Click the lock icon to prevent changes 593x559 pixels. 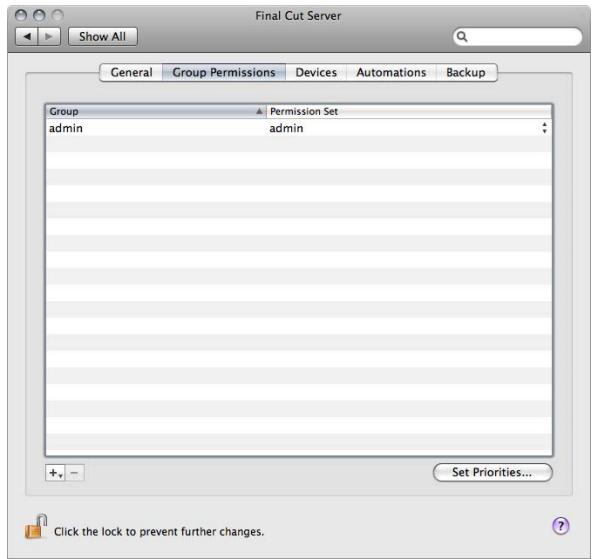point(36,526)
